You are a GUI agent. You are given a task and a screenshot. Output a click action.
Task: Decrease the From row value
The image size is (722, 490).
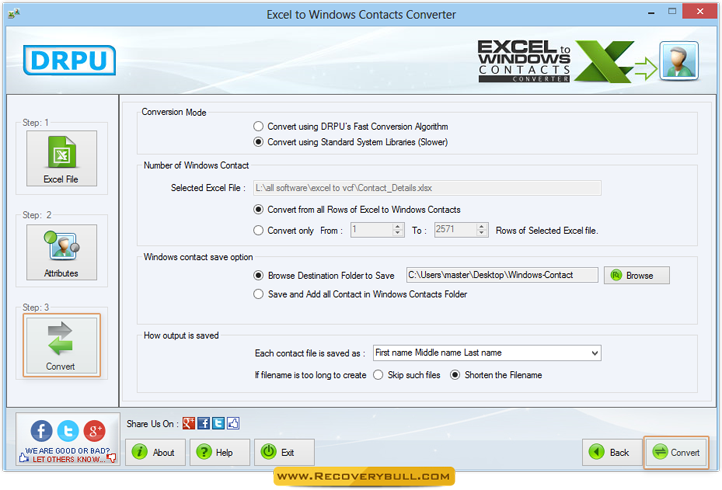click(x=398, y=233)
